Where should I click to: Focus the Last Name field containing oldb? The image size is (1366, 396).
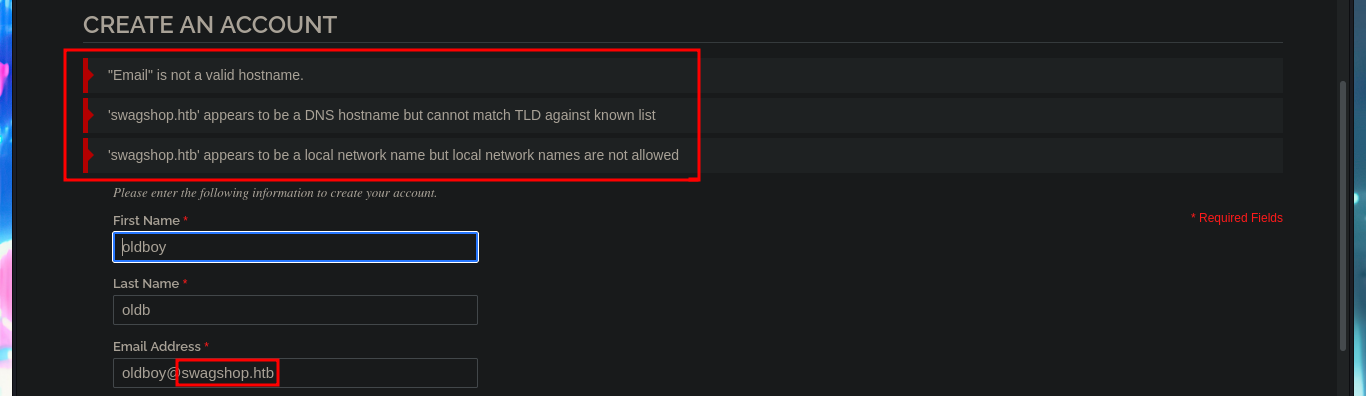tap(295, 310)
